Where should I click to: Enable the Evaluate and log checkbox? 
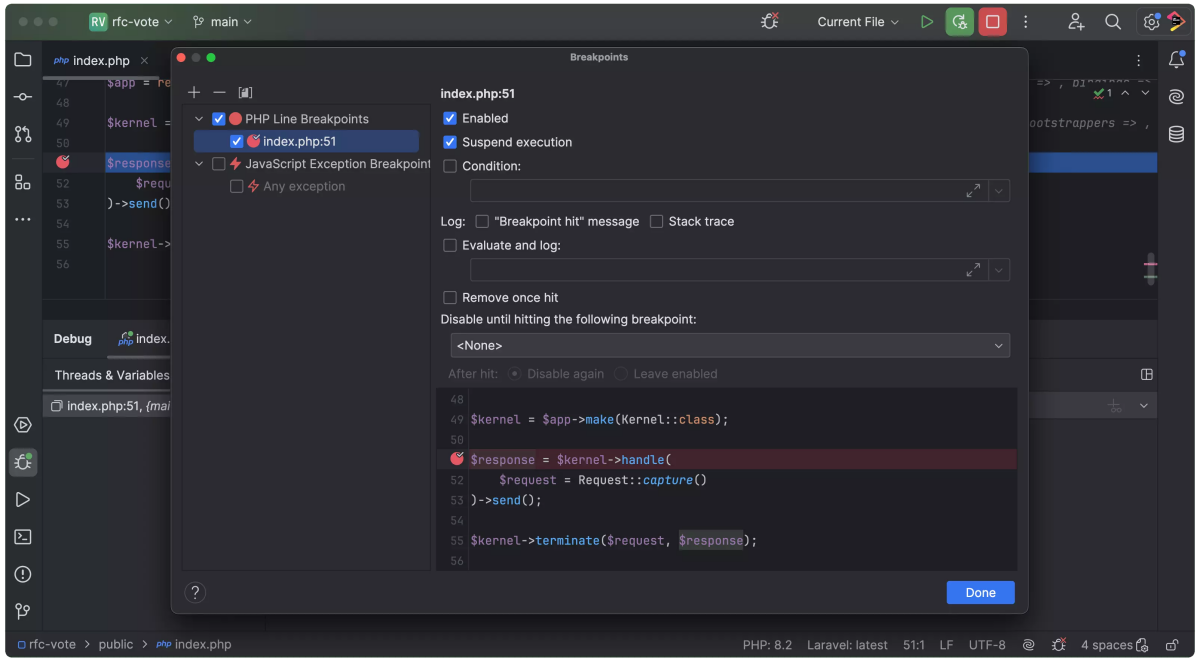(450, 245)
